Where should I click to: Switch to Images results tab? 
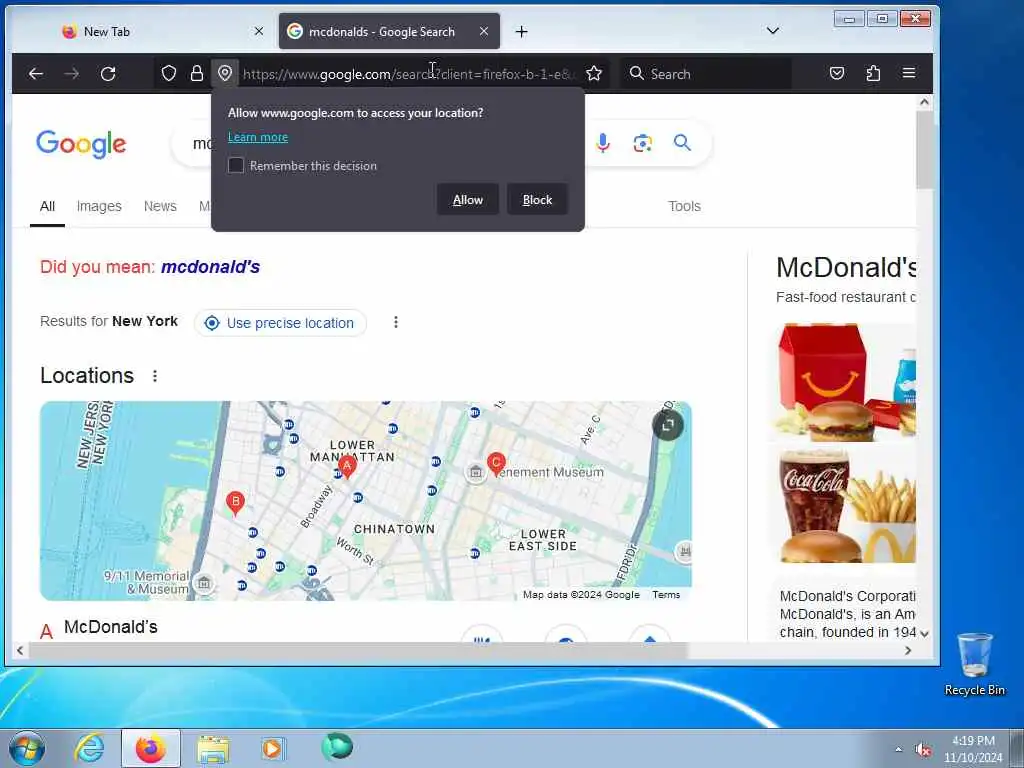click(99, 206)
